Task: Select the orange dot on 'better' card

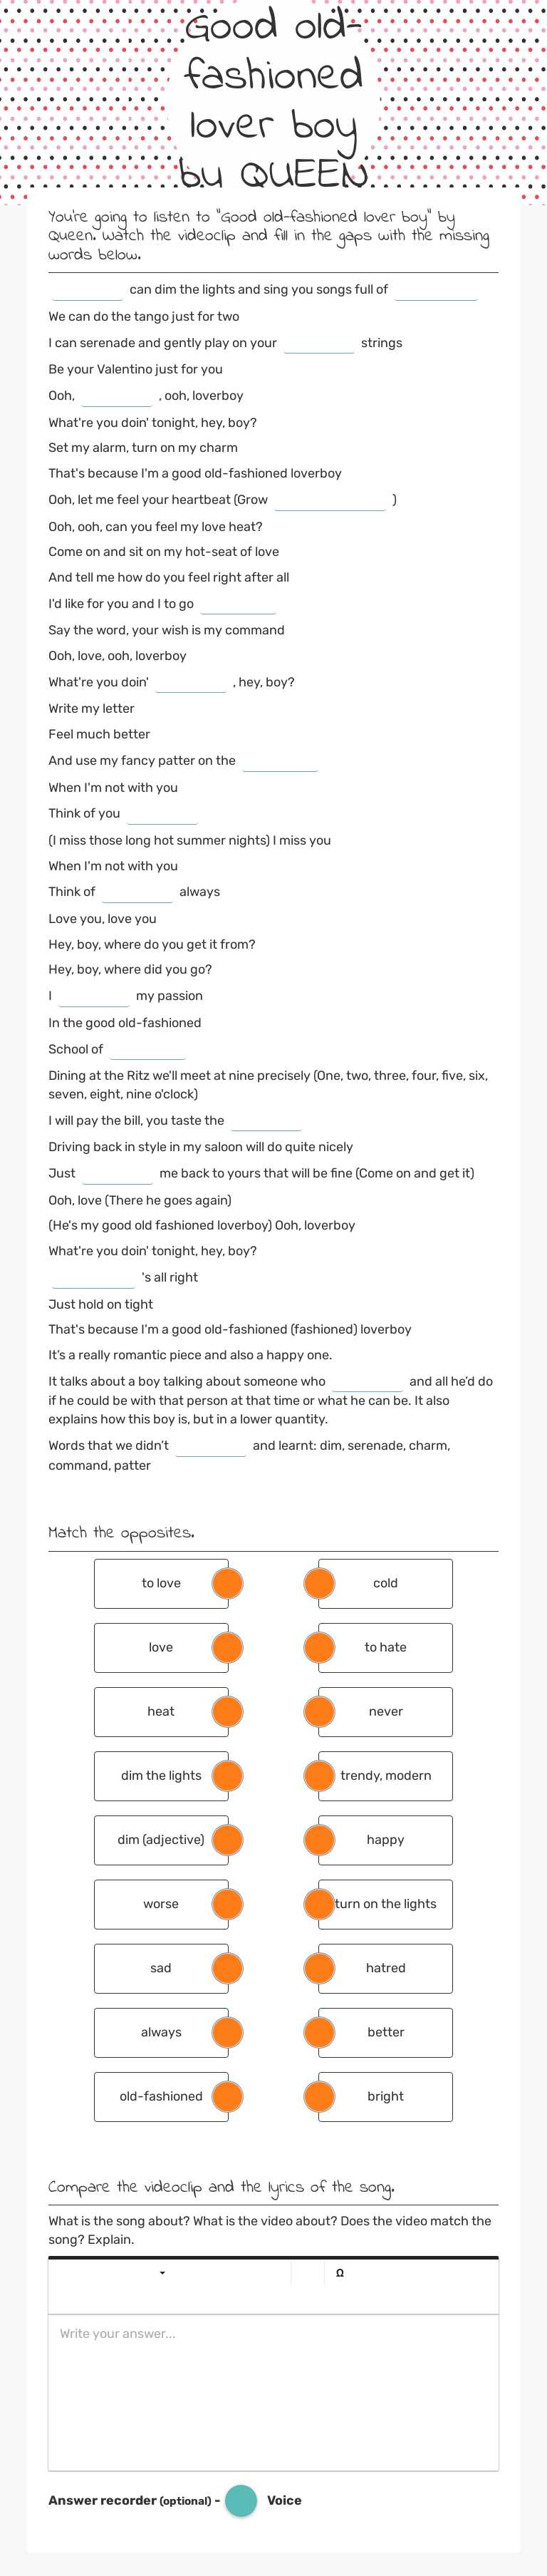Action: coord(319,2032)
